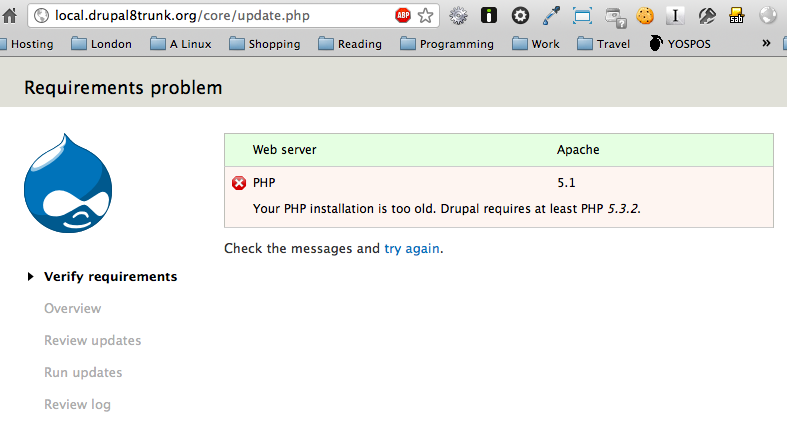Click the Apache value cell
787x426 pixels.
point(578,150)
